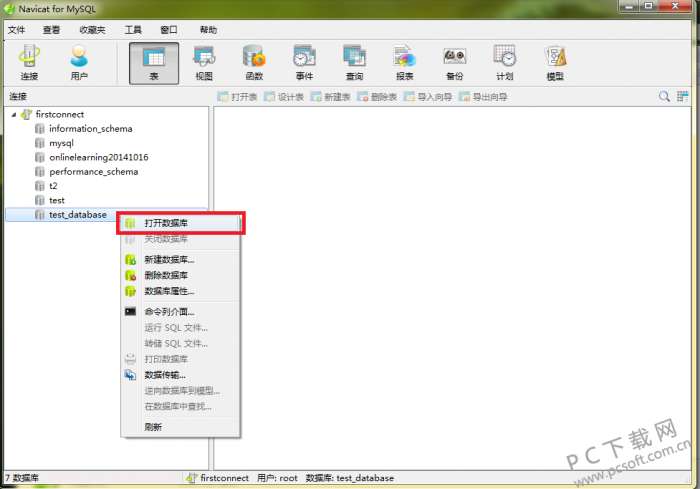Viewport: 700px width, 489px height.
Task: Open the 查询 (Query) toolbar icon
Action: pyautogui.click(x=354, y=63)
